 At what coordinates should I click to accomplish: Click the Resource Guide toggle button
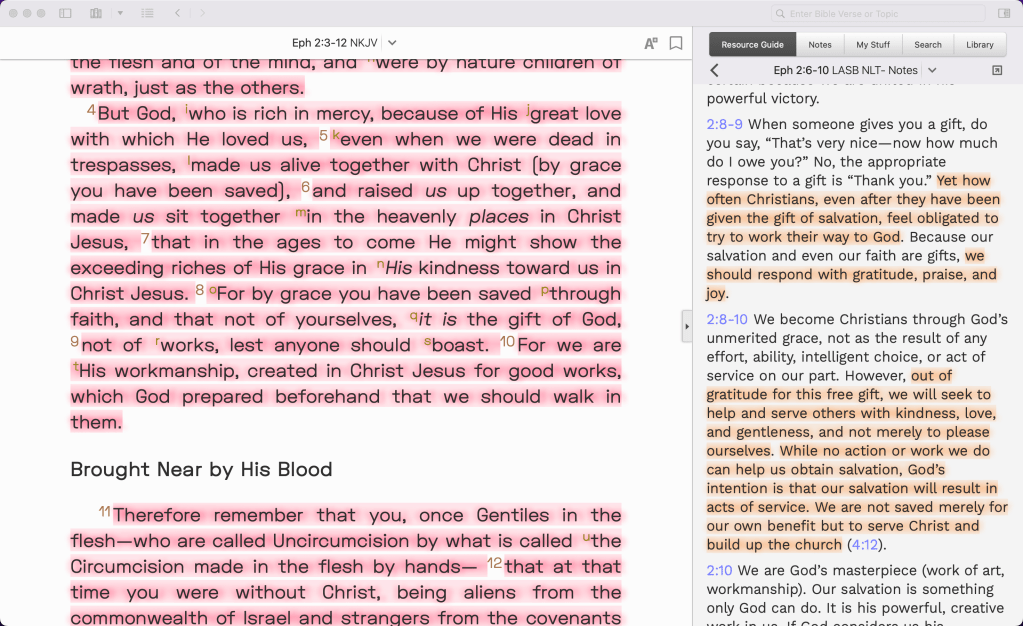[752, 45]
